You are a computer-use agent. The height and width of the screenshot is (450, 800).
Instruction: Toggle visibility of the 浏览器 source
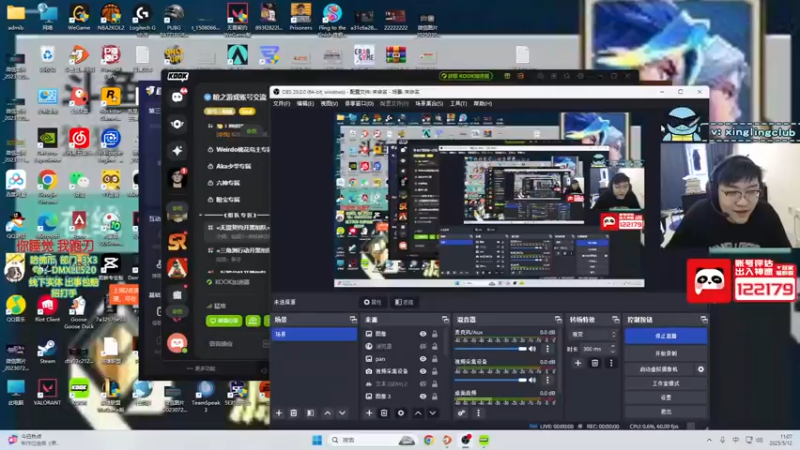[x=423, y=346]
